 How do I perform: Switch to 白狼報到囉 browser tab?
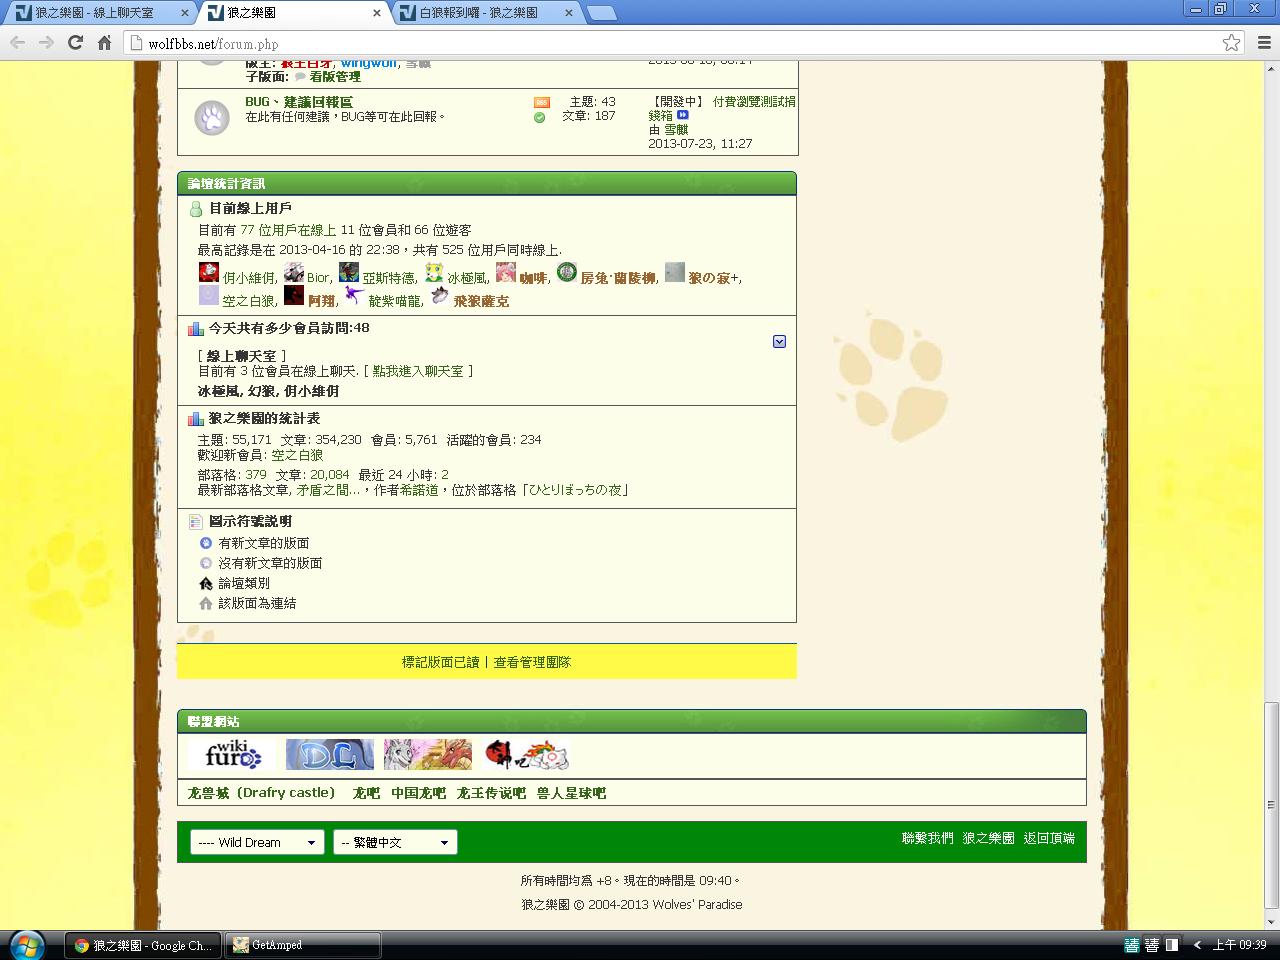(x=478, y=13)
